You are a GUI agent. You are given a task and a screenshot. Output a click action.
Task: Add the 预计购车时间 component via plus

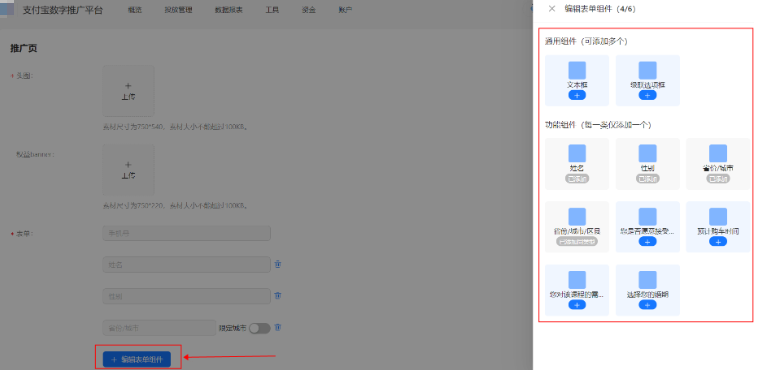(x=718, y=242)
